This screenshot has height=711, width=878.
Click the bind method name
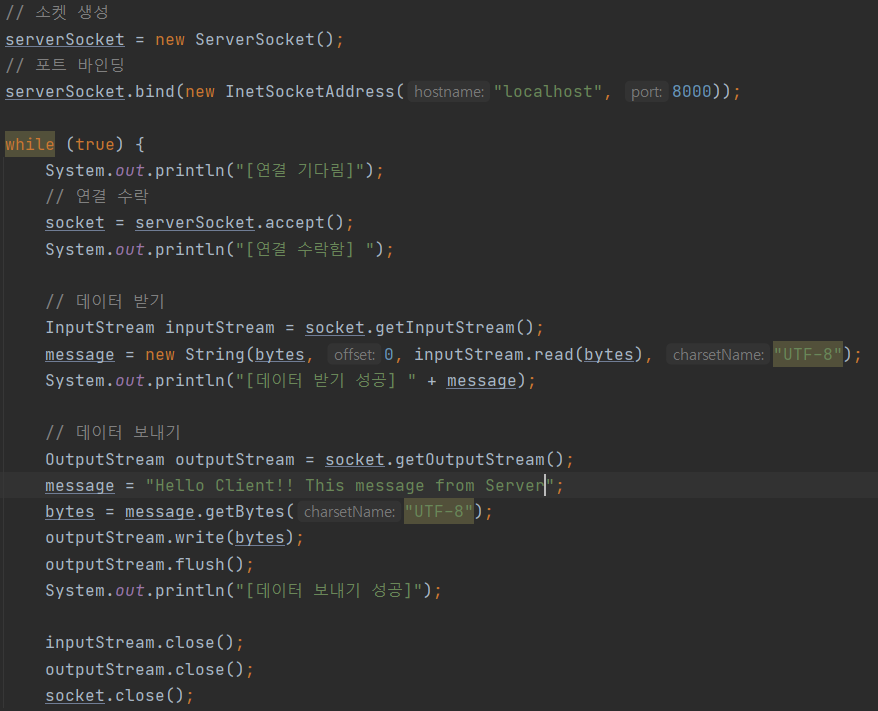tap(155, 92)
